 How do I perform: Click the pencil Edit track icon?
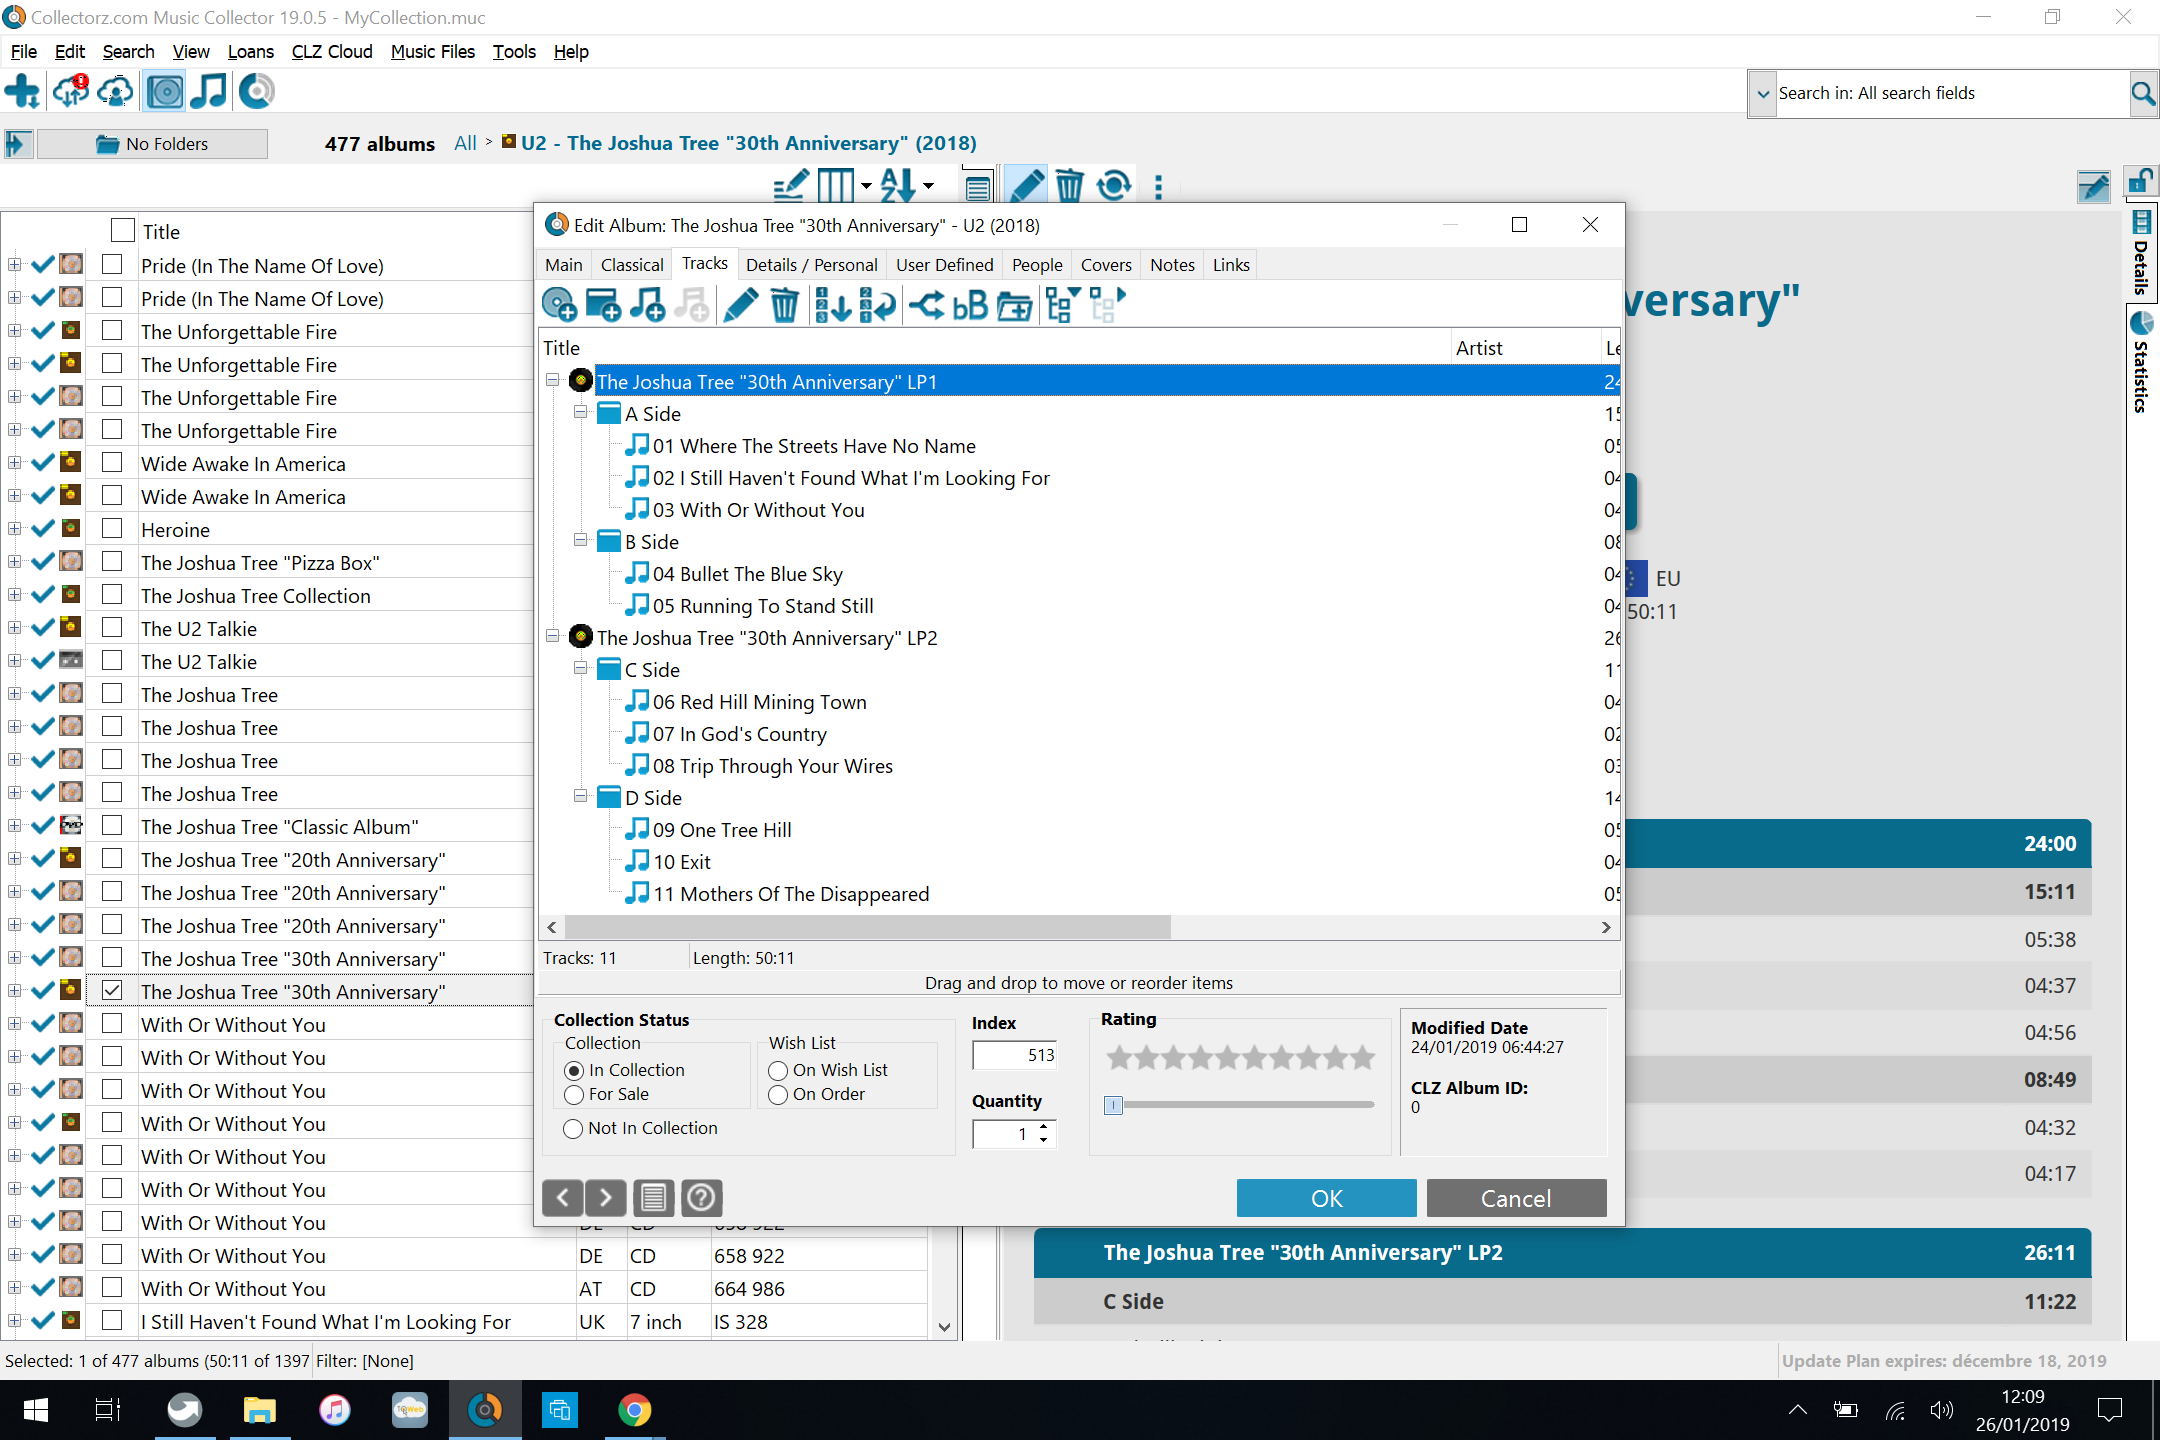[740, 305]
